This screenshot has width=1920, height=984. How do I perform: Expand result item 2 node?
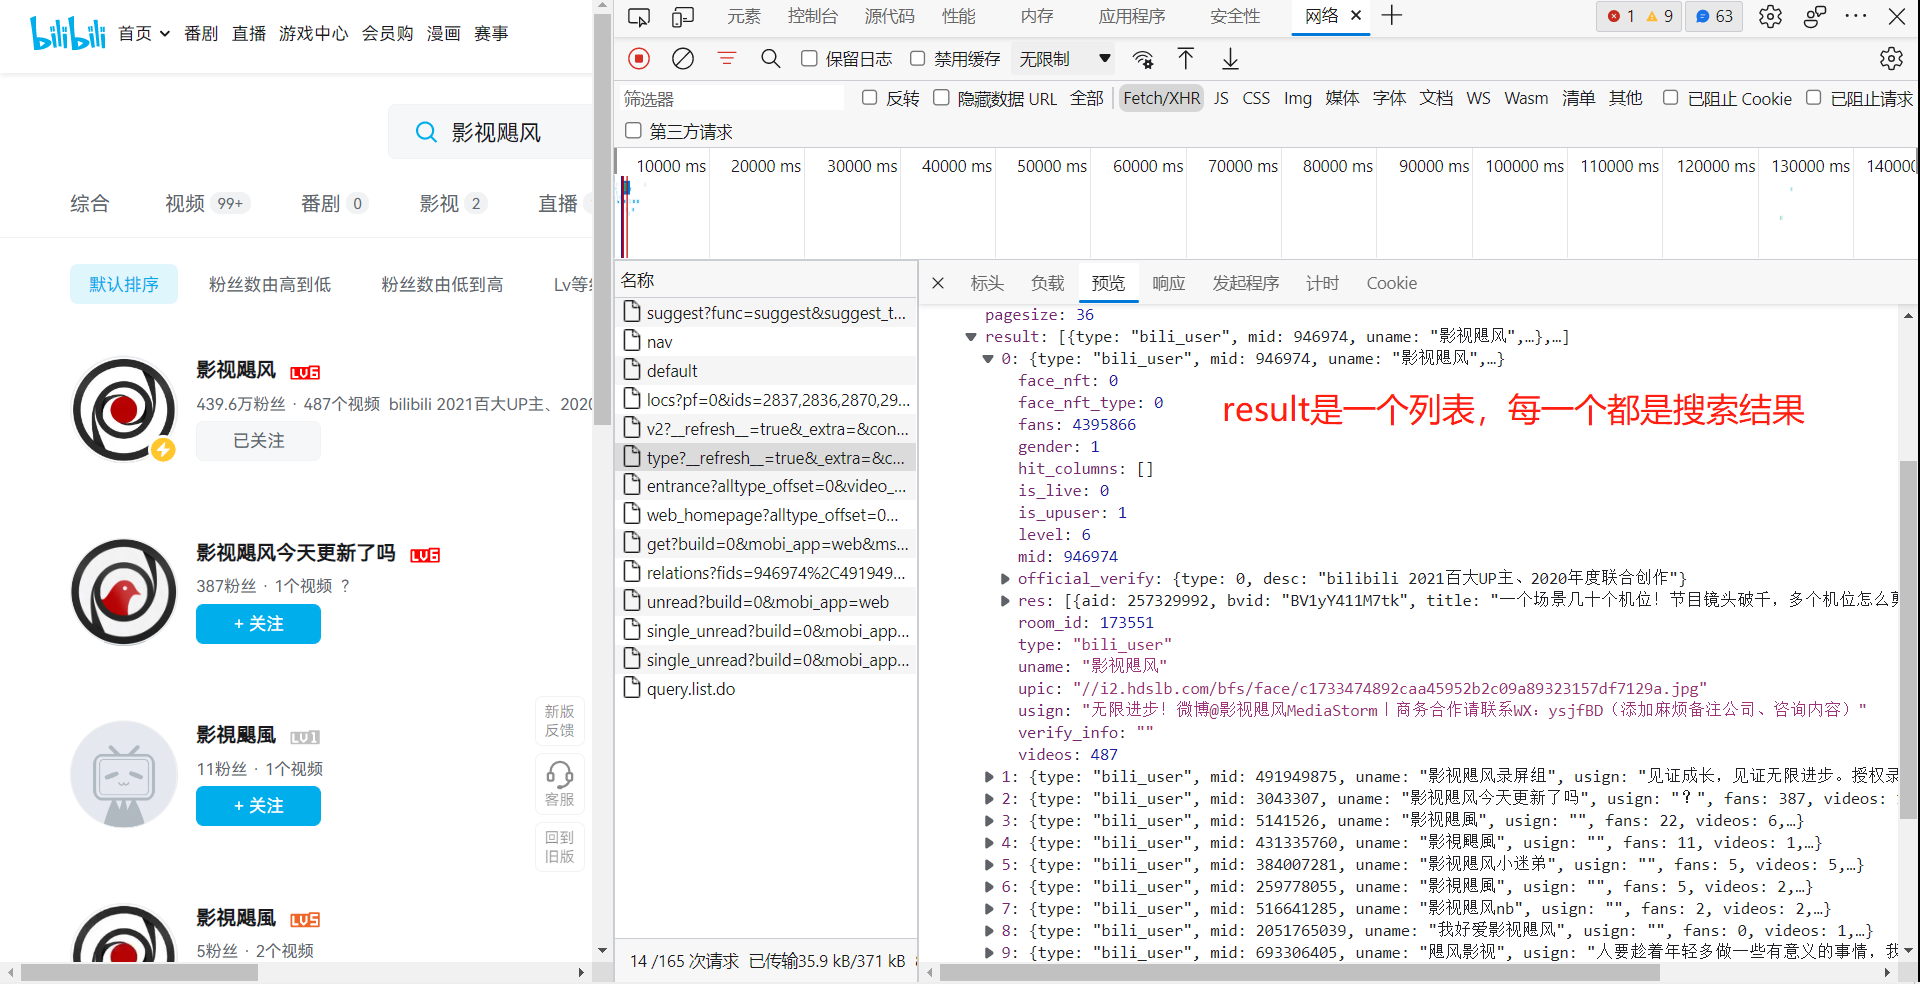tap(989, 799)
